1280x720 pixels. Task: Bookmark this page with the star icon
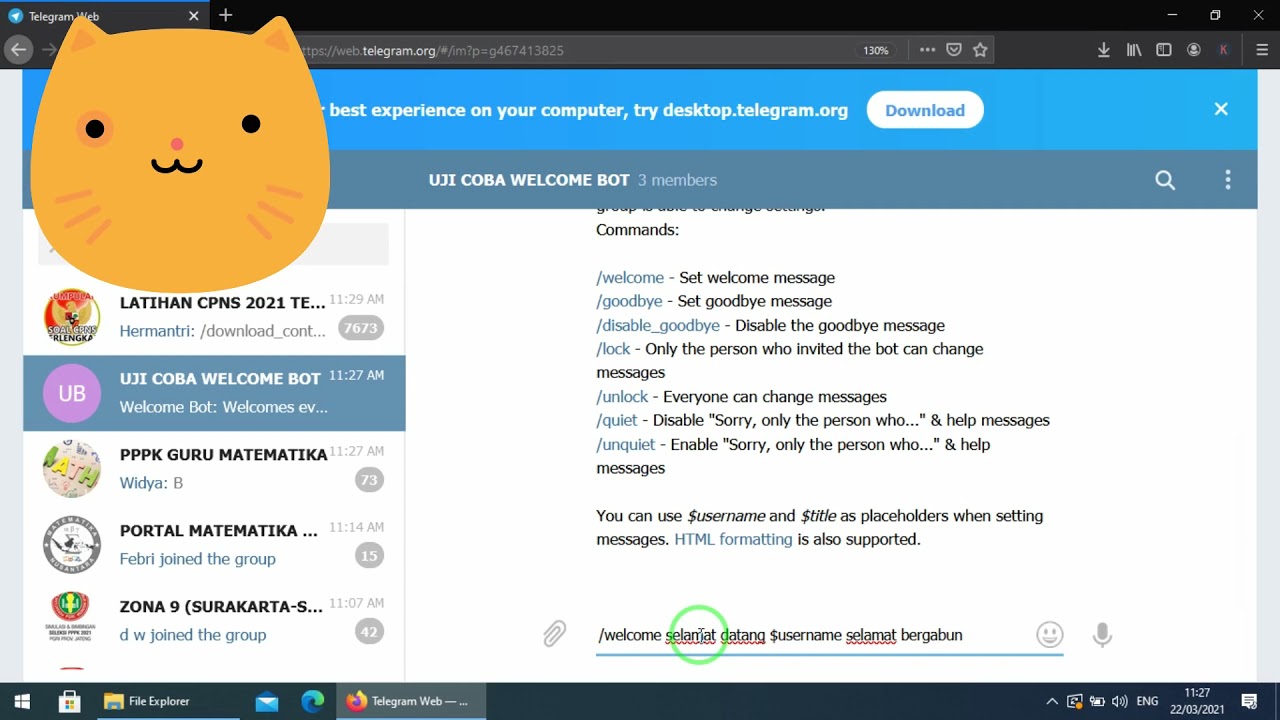[980, 50]
